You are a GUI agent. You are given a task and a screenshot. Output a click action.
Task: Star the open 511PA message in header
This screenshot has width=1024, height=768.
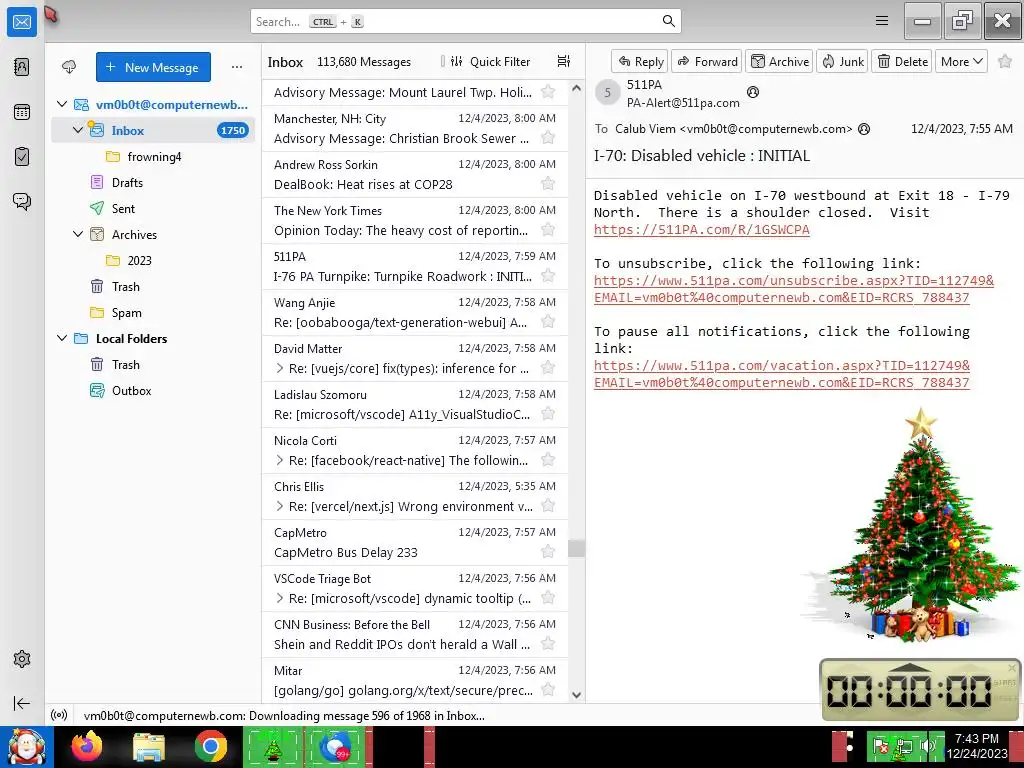tap(1005, 61)
